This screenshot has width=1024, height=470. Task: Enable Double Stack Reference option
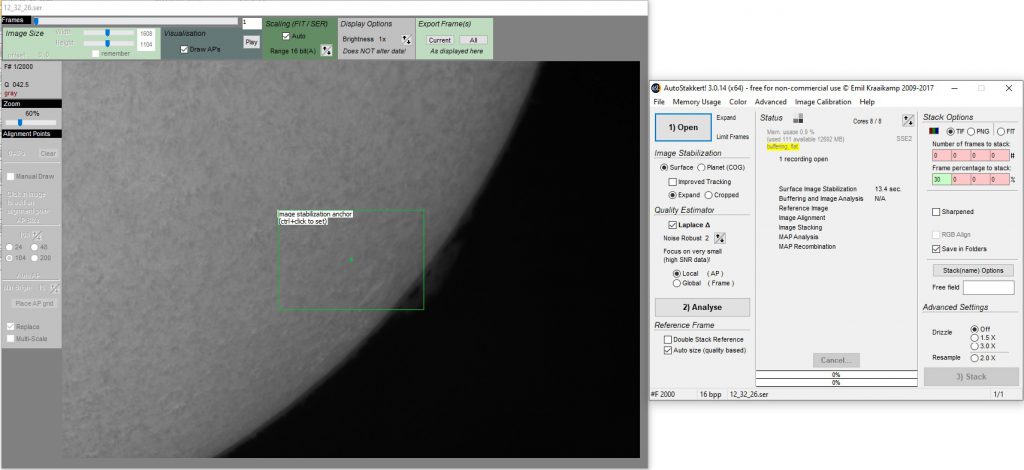[x=668, y=340]
